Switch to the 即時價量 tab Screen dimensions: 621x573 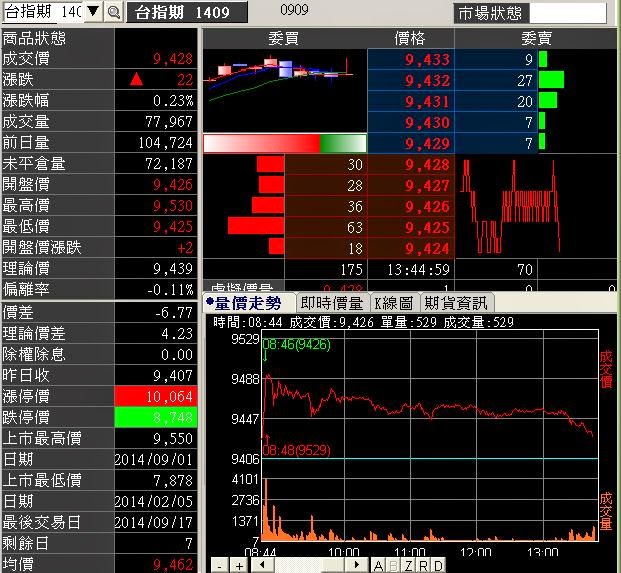tap(332, 304)
